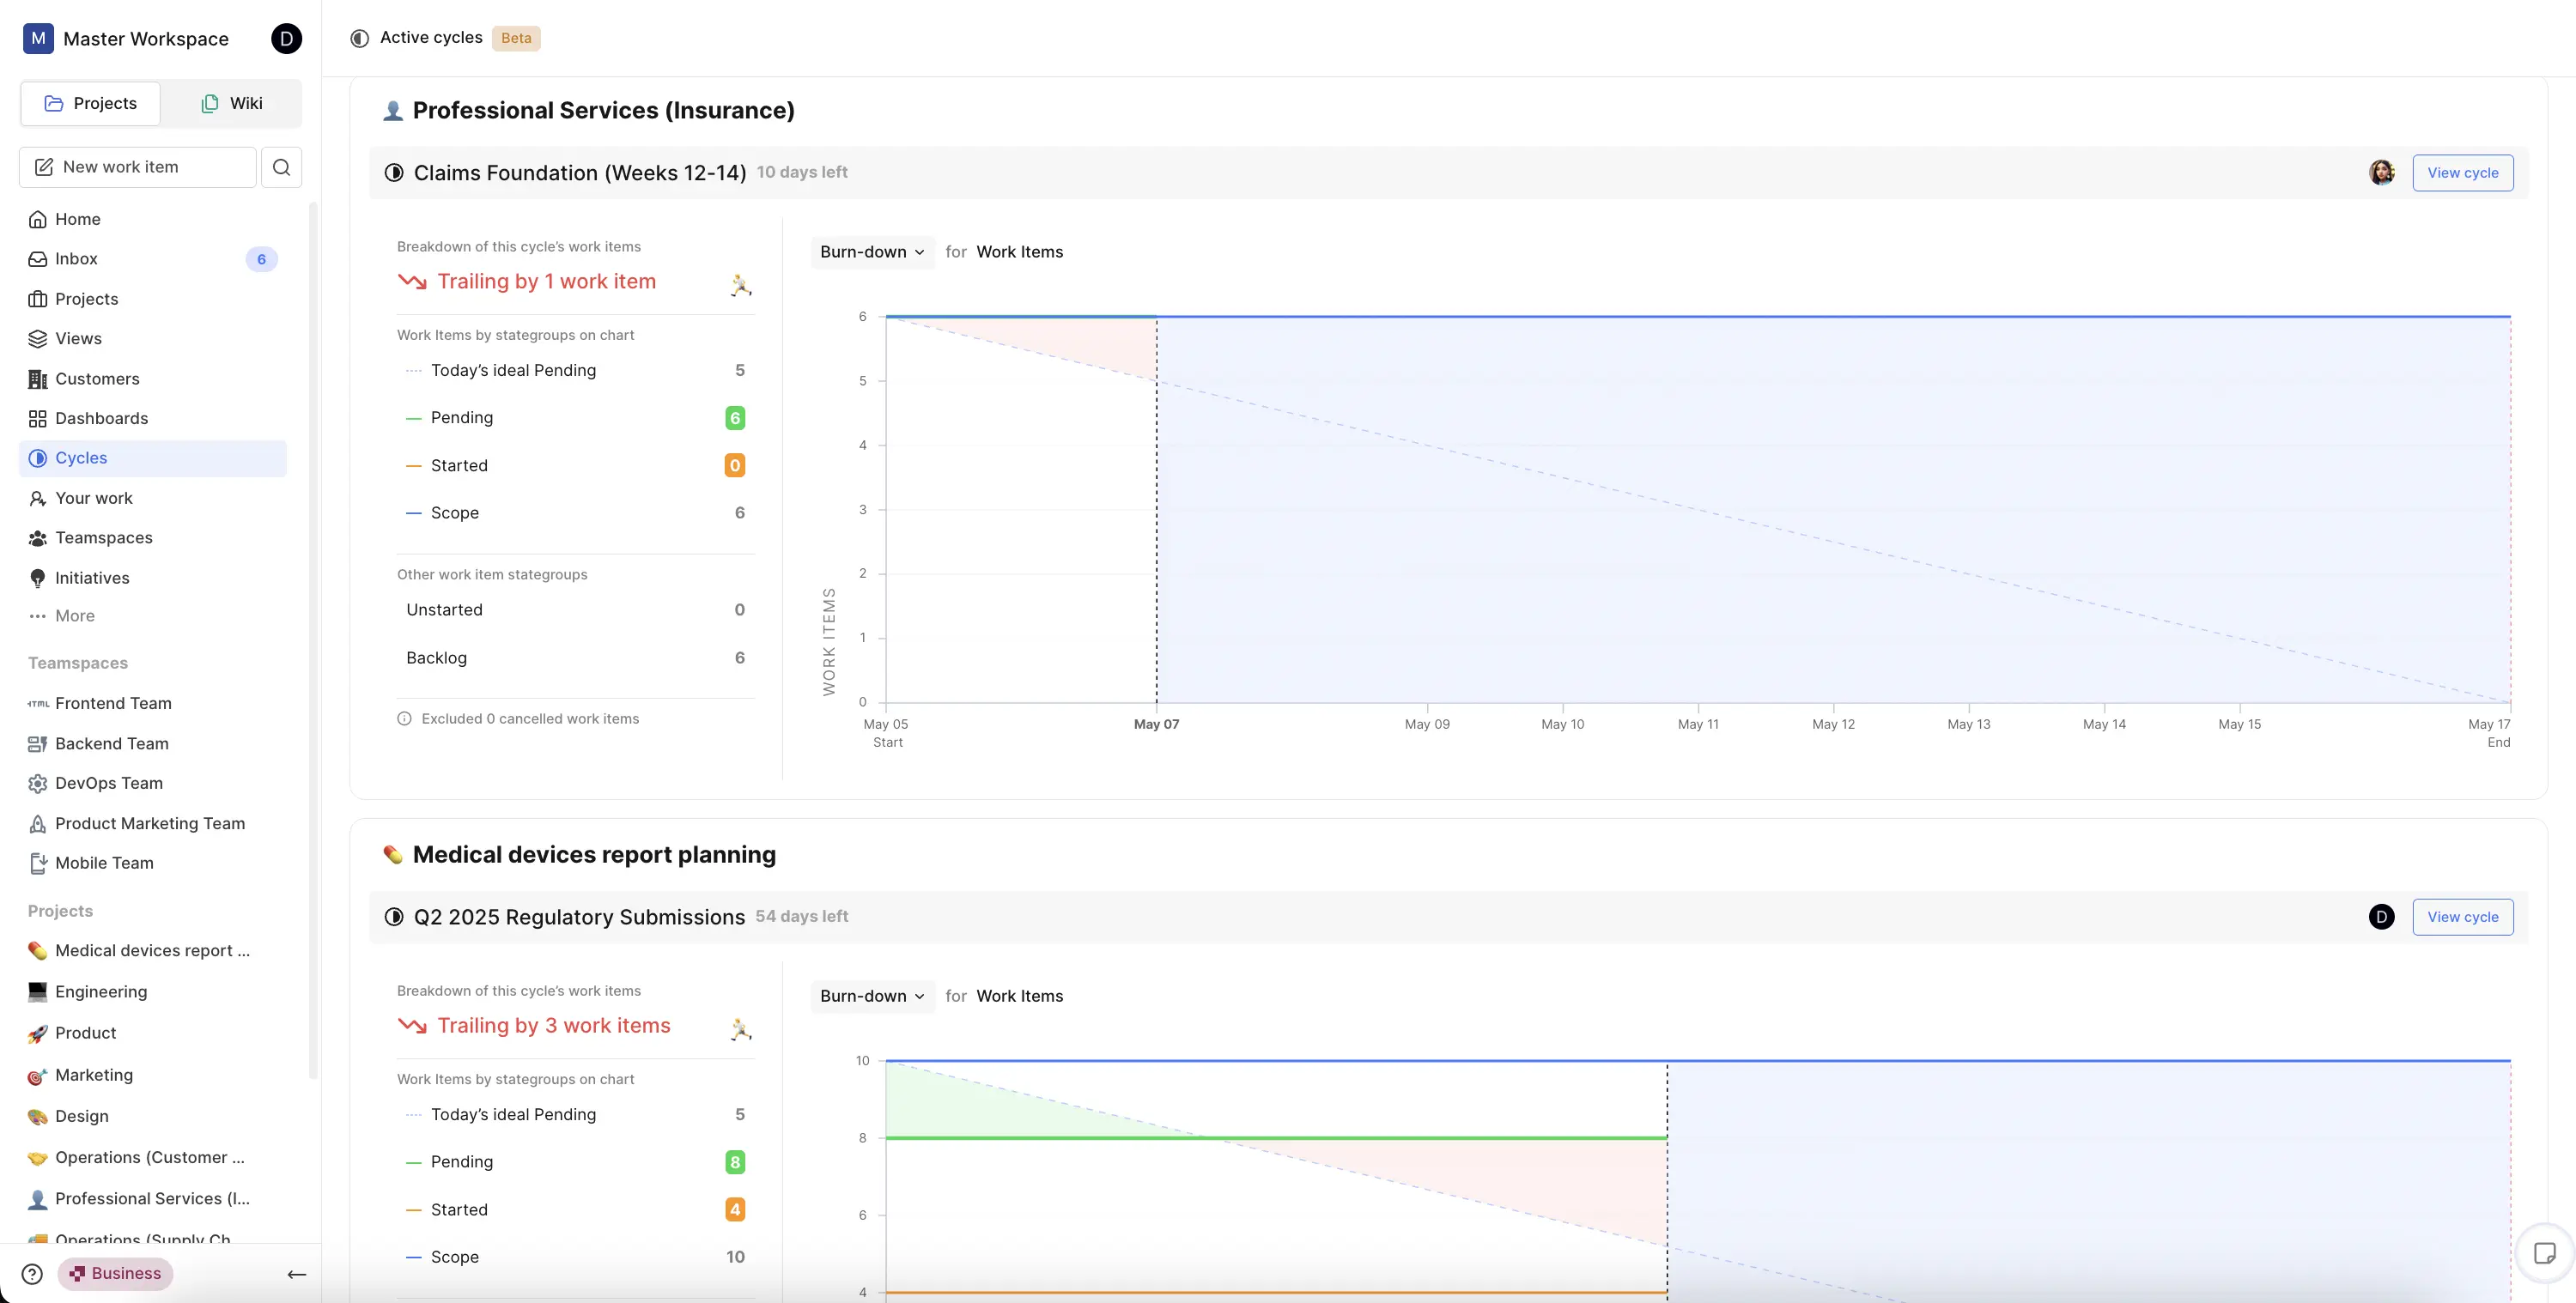Click the 'Unstarted' row with count 0

(575, 610)
